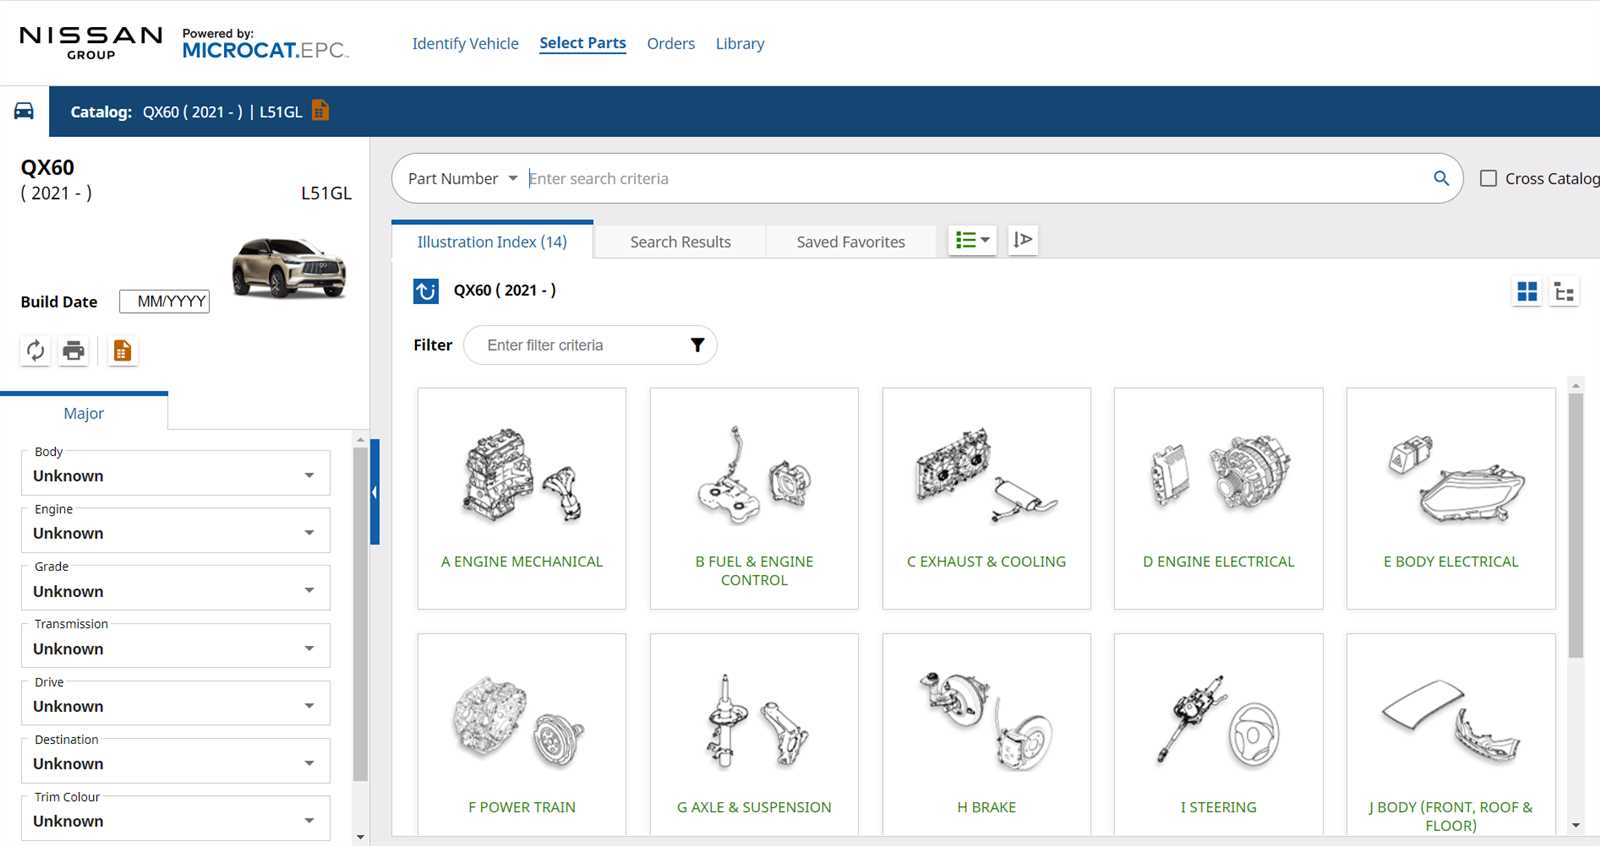Viewport: 1600px width, 846px height.
Task: Open H BRAKE illustration
Action: click(x=986, y=735)
